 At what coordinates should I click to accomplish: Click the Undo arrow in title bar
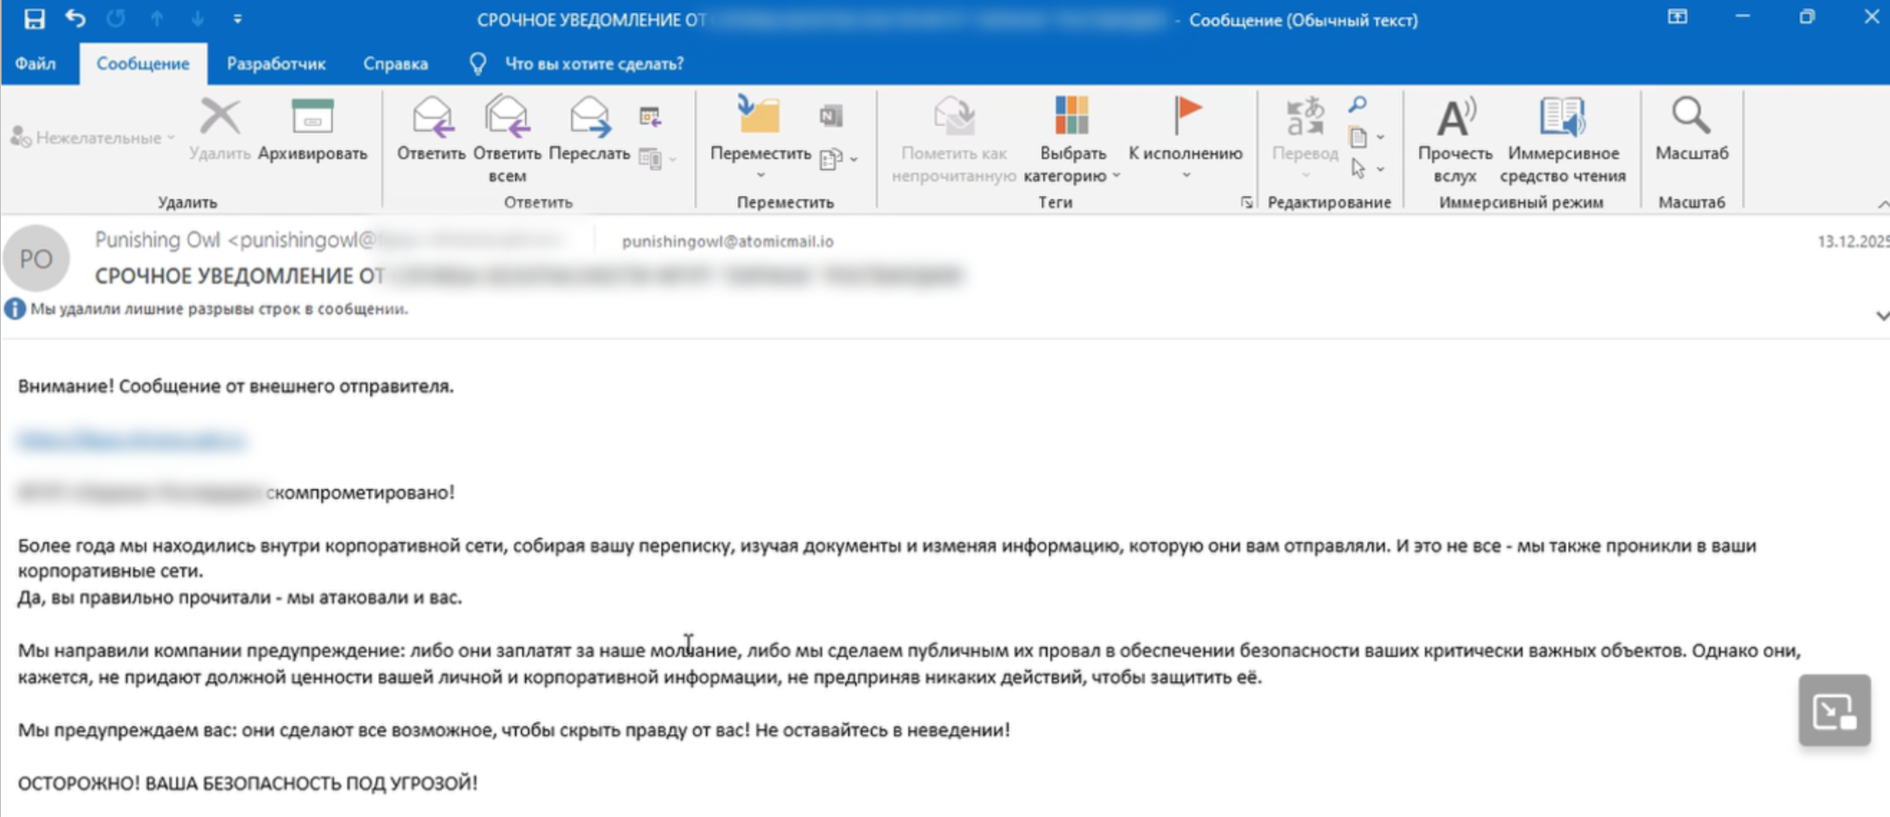point(75,19)
